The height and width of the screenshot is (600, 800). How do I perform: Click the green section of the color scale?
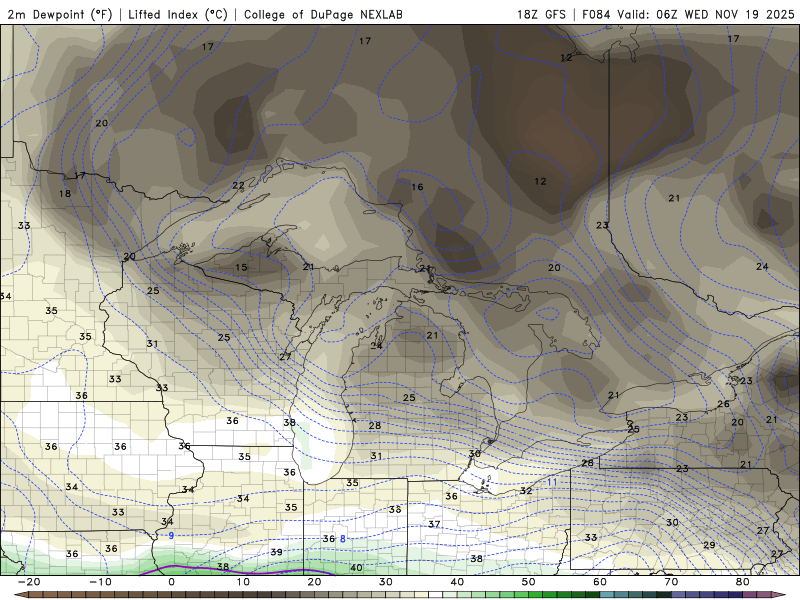point(520,595)
